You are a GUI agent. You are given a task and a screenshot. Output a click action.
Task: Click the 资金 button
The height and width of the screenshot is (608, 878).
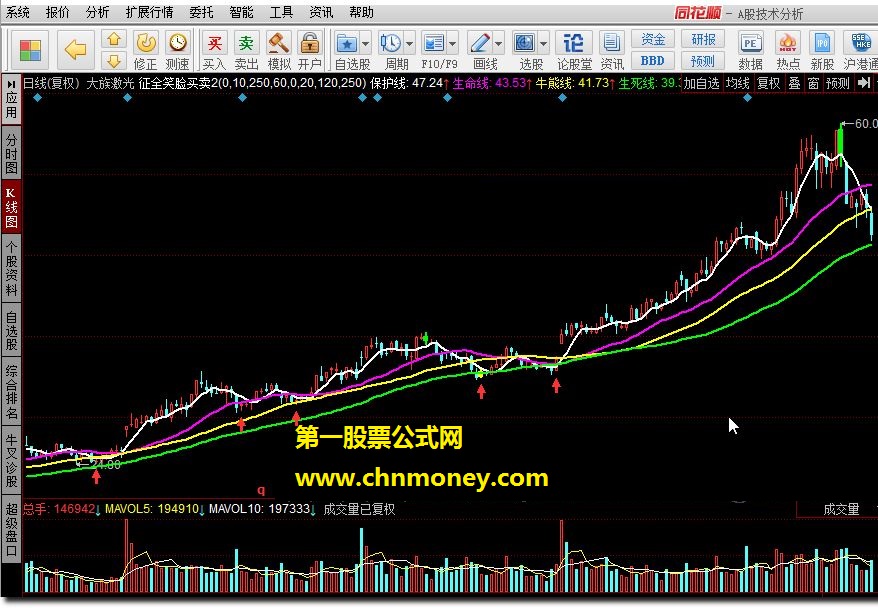click(x=653, y=39)
